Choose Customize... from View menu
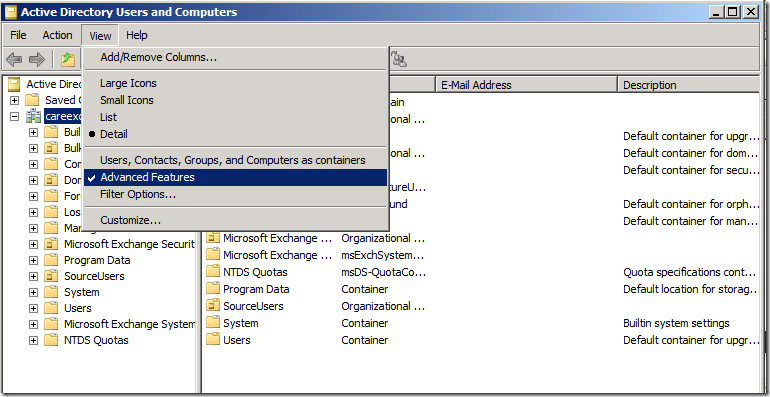The height and width of the screenshot is (397, 770). pos(235,220)
